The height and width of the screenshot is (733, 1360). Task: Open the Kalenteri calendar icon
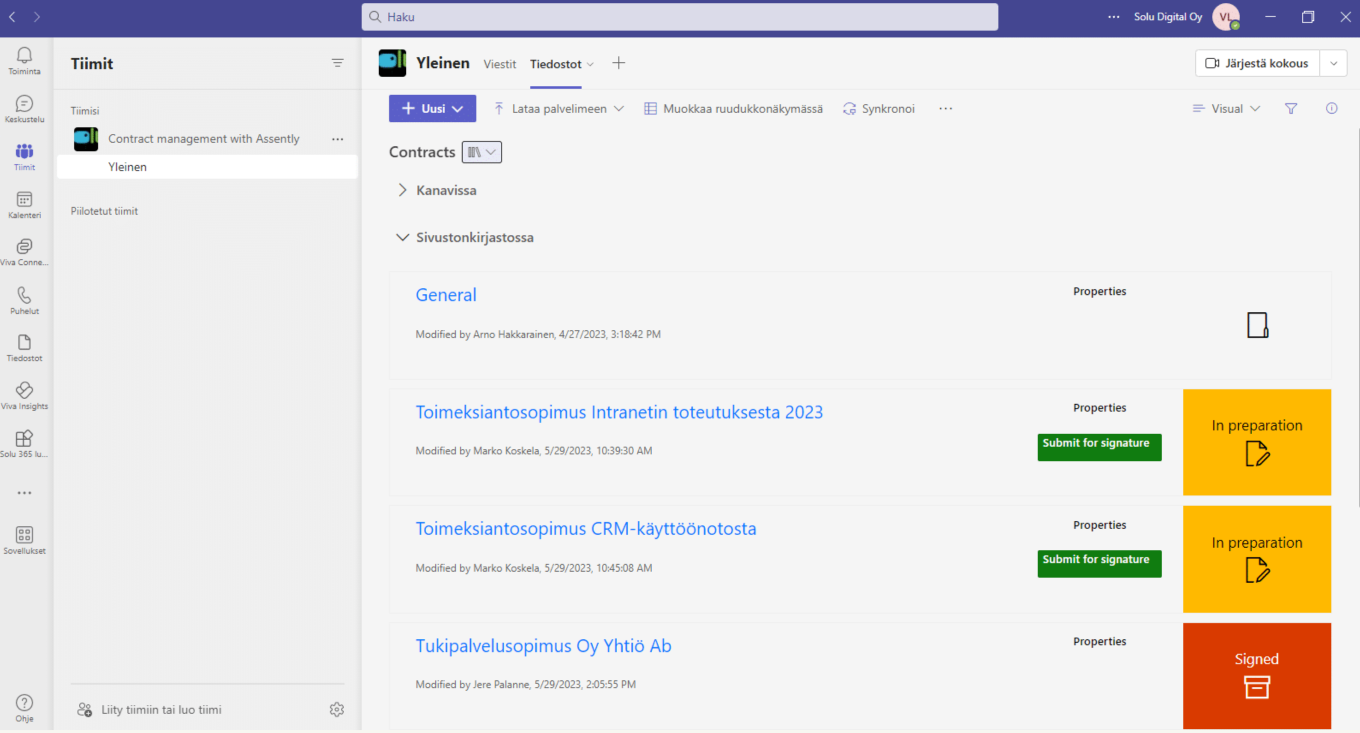24,204
